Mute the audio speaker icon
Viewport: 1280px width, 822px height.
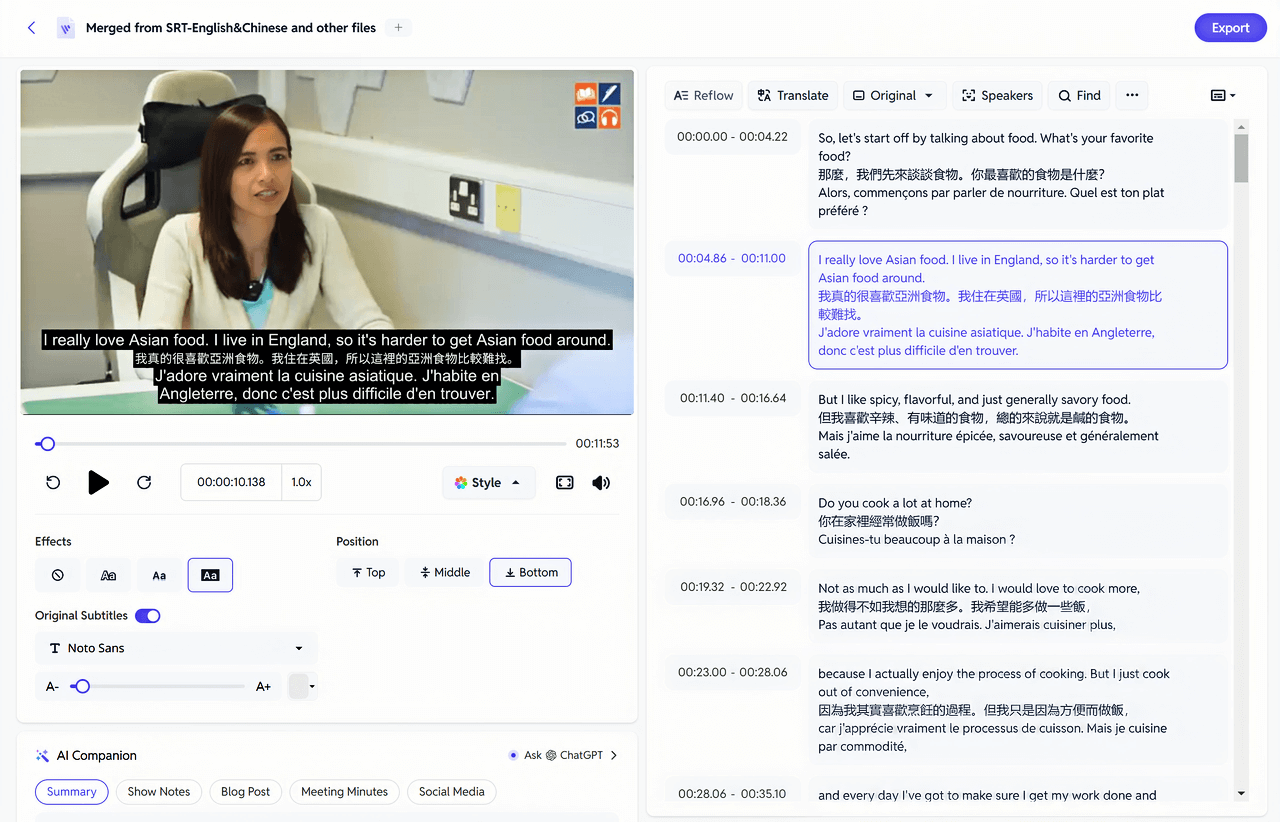coord(601,483)
